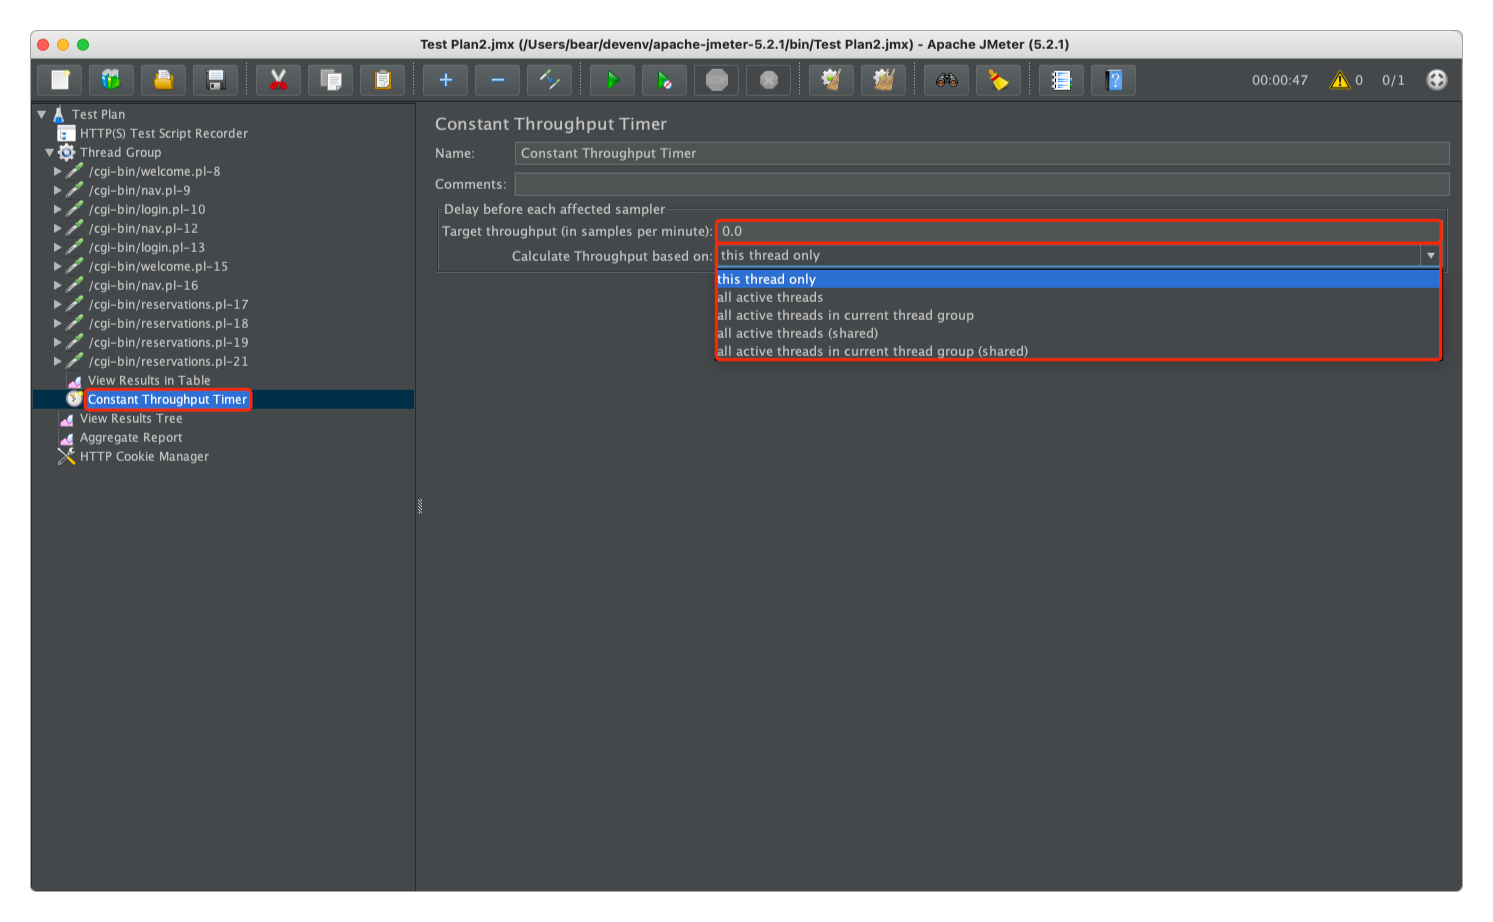This screenshot has height=922, width=1493.
Task: Collapse all nodes with minus icon
Action: pos(498,80)
